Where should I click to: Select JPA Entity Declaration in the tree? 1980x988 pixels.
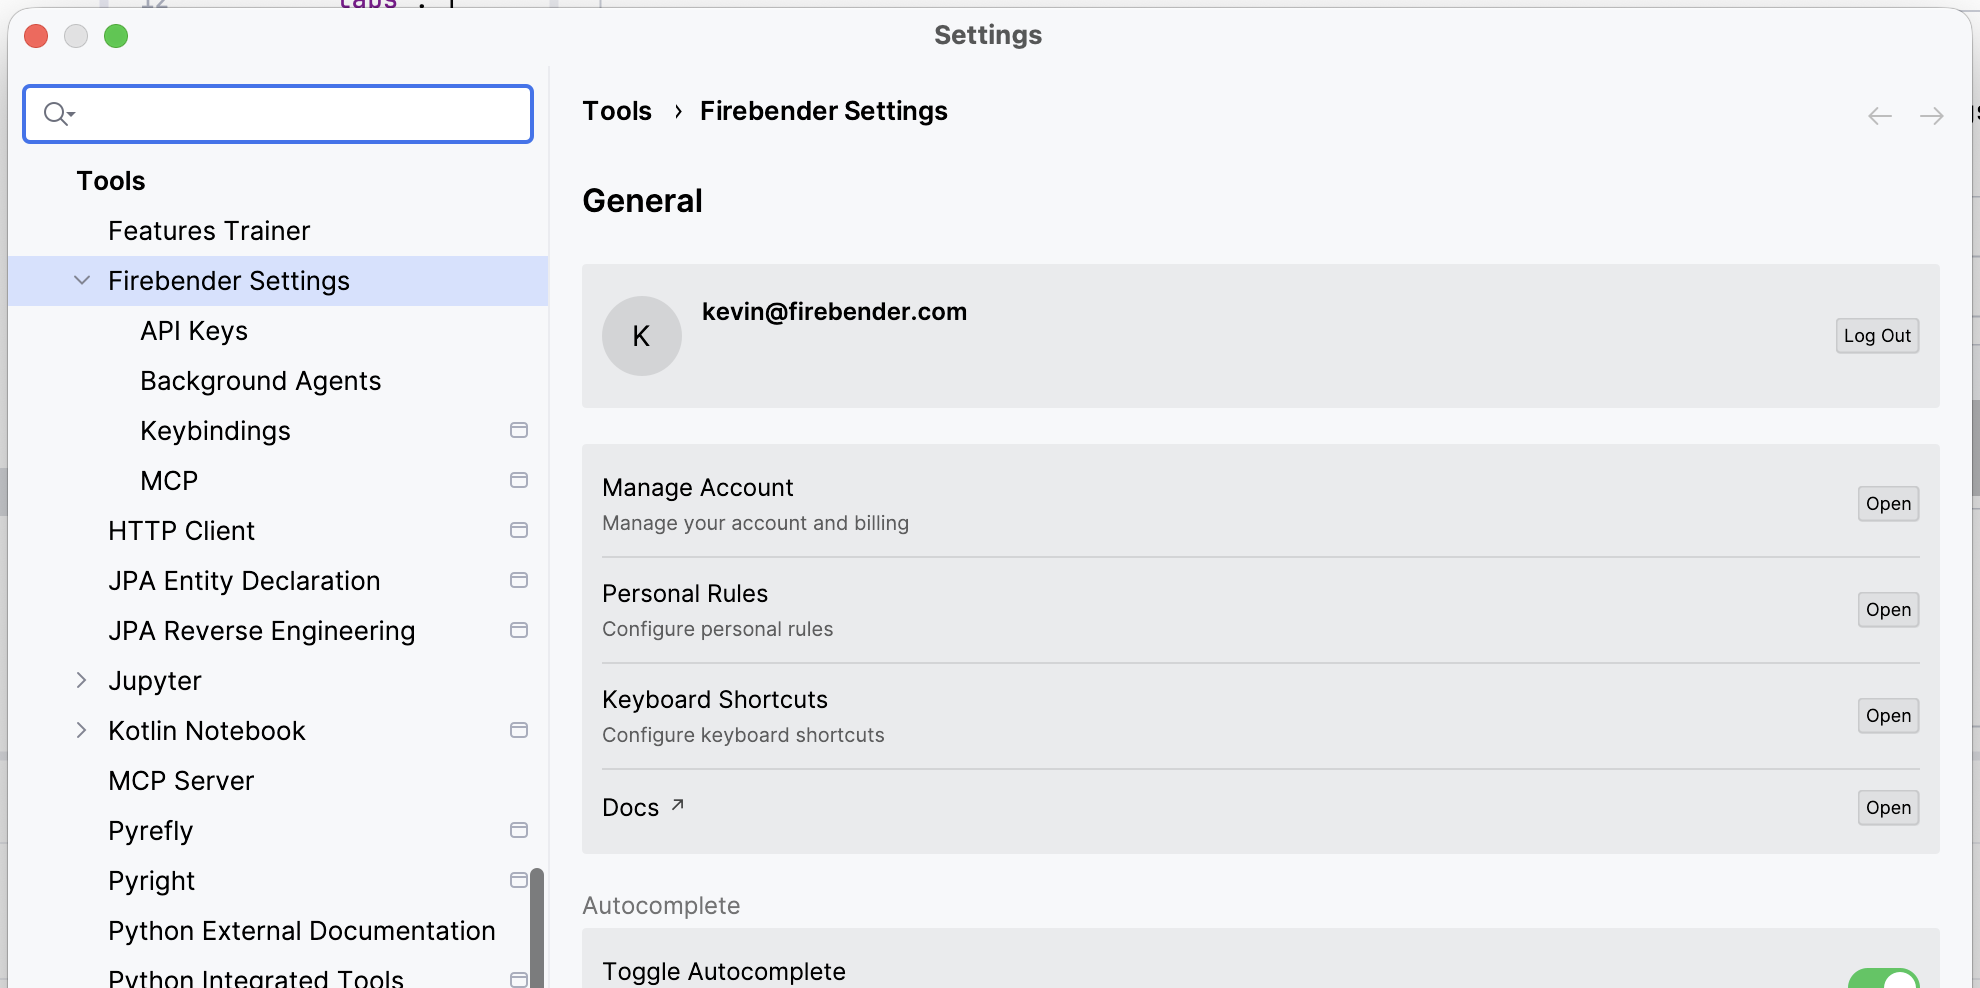[244, 581]
